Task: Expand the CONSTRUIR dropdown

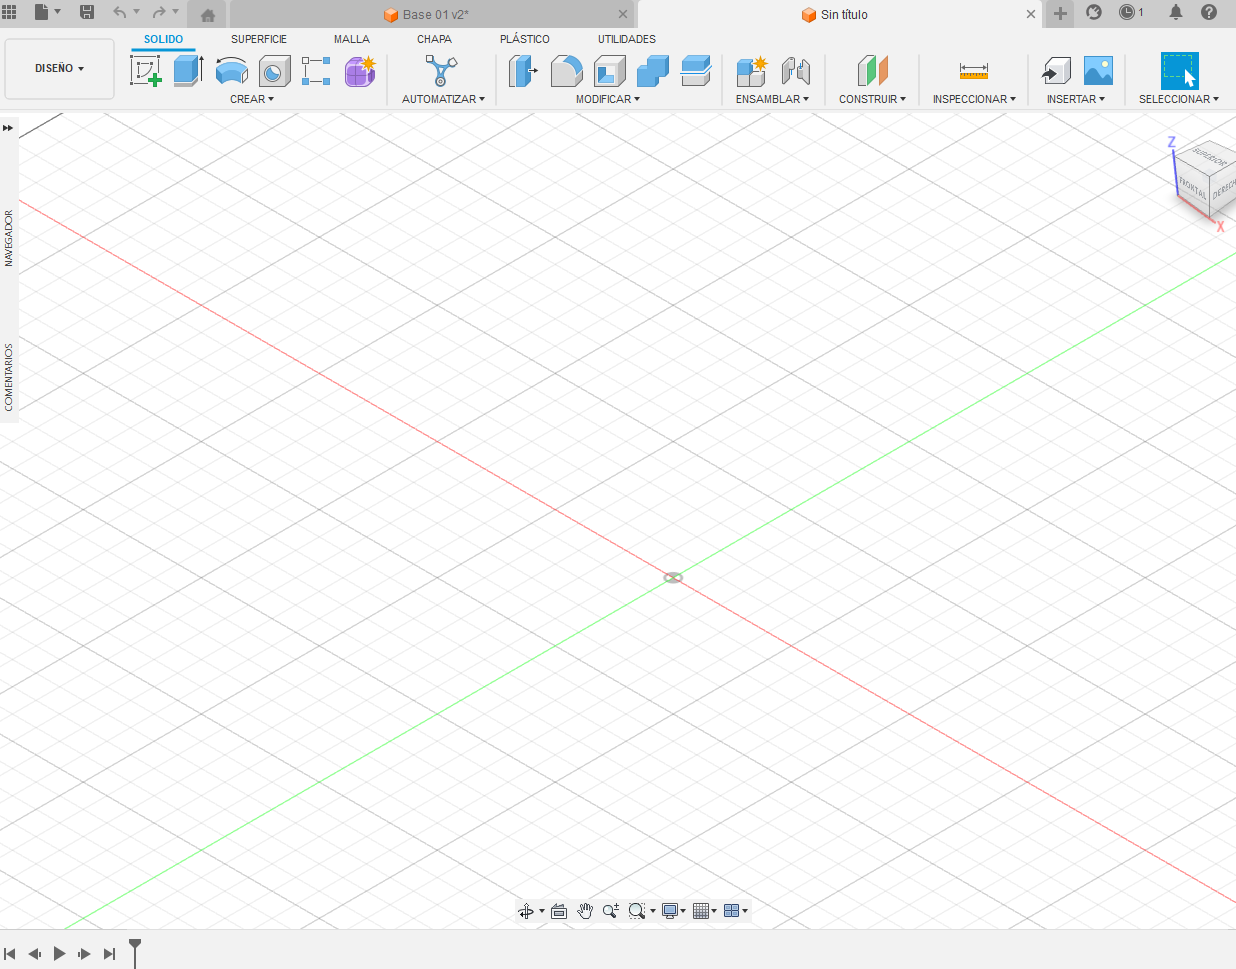Action: point(872,99)
